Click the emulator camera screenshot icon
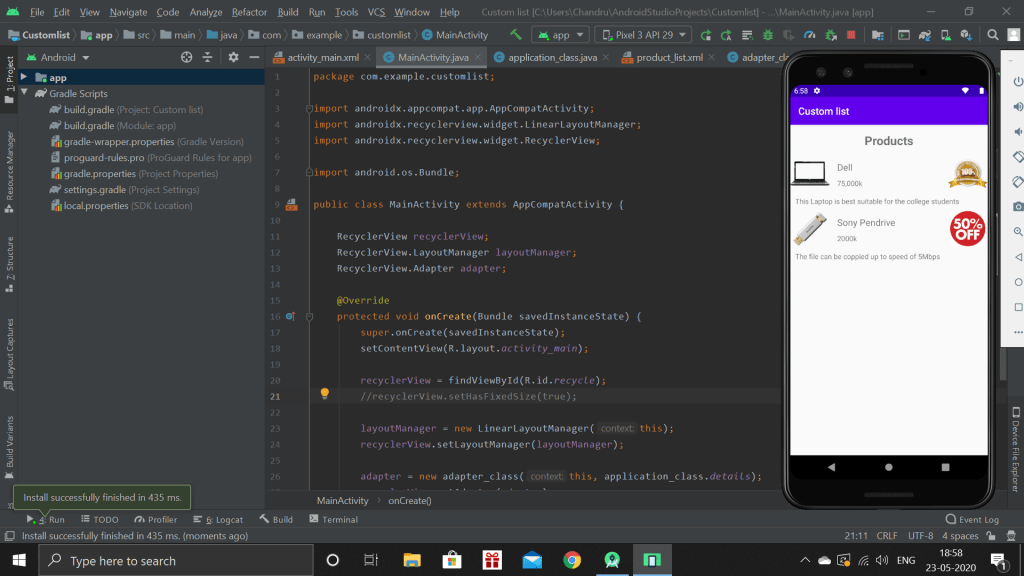The image size is (1024, 576). [x=1017, y=206]
